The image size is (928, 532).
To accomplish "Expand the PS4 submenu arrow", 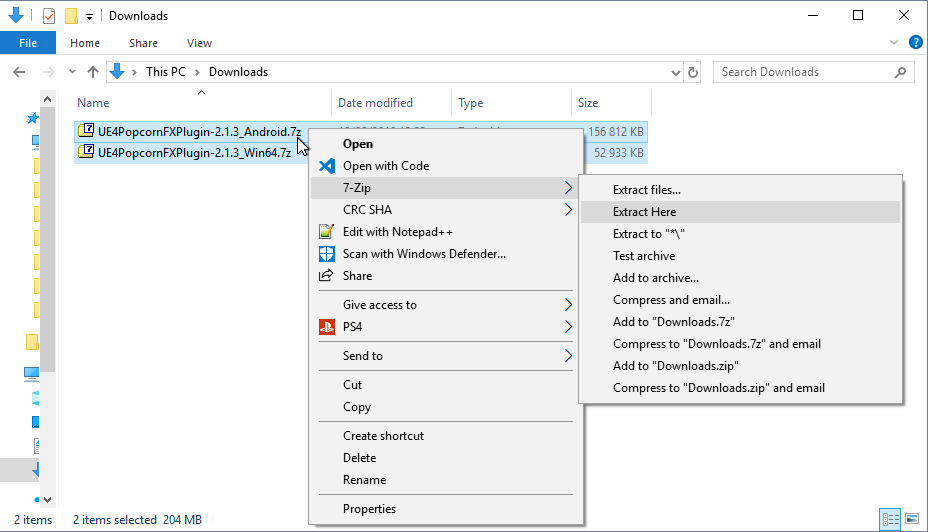I will pyautogui.click(x=568, y=327).
